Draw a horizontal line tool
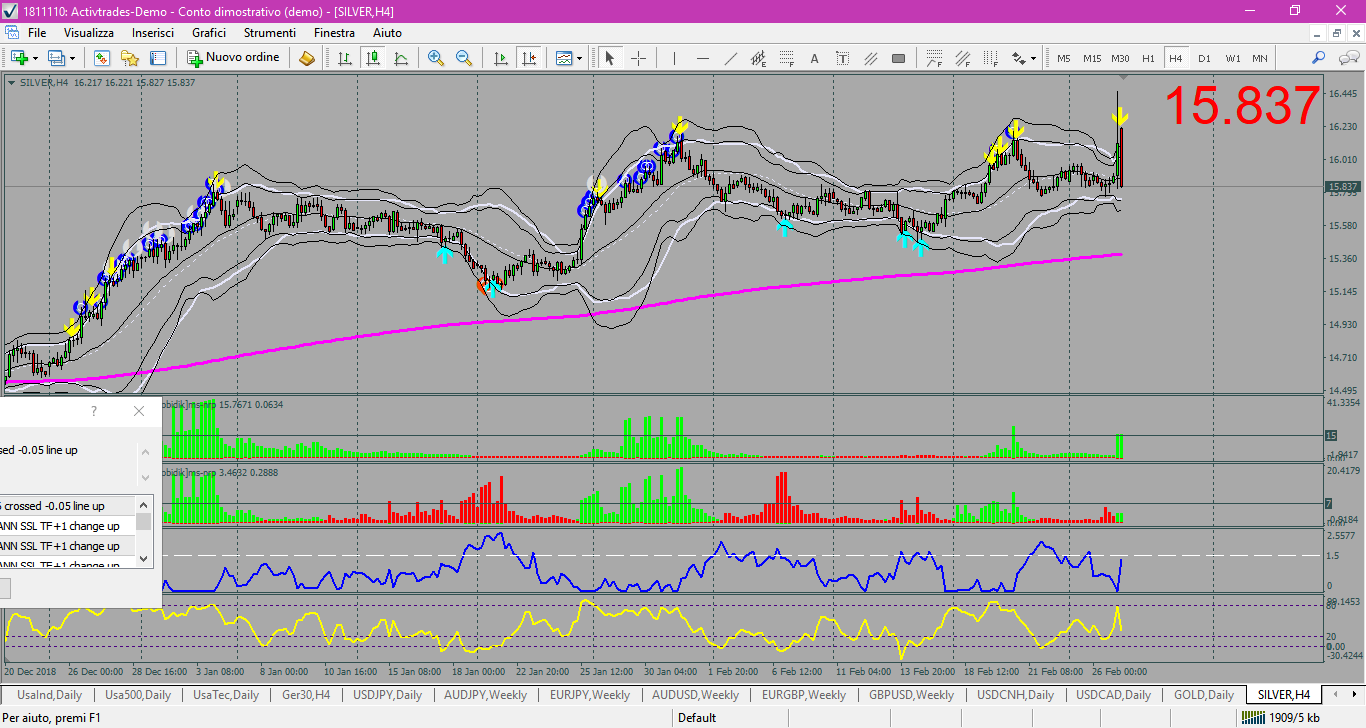 pyautogui.click(x=702, y=58)
